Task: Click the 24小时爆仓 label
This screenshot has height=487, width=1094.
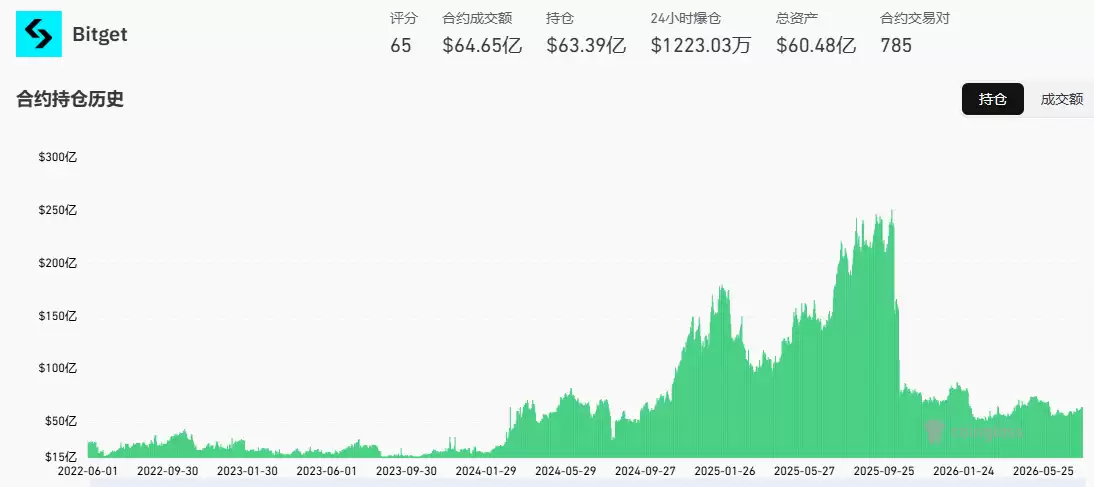Action: [686, 18]
